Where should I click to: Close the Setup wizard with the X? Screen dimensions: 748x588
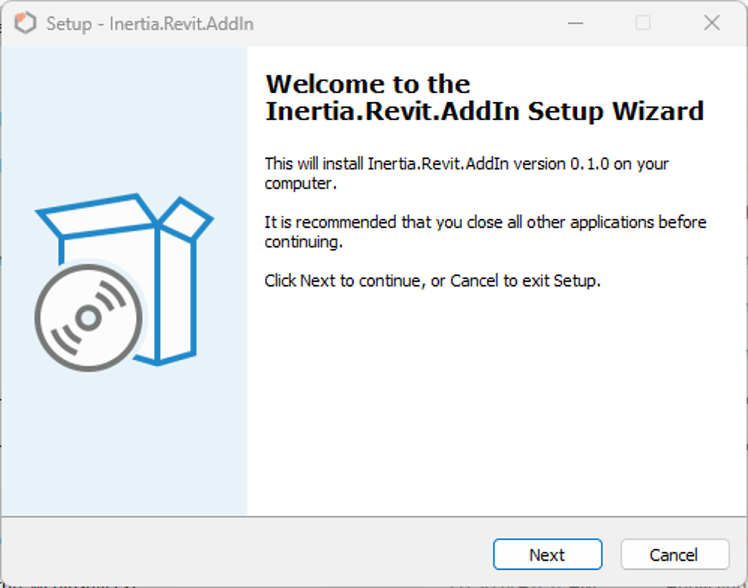click(x=712, y=23)
